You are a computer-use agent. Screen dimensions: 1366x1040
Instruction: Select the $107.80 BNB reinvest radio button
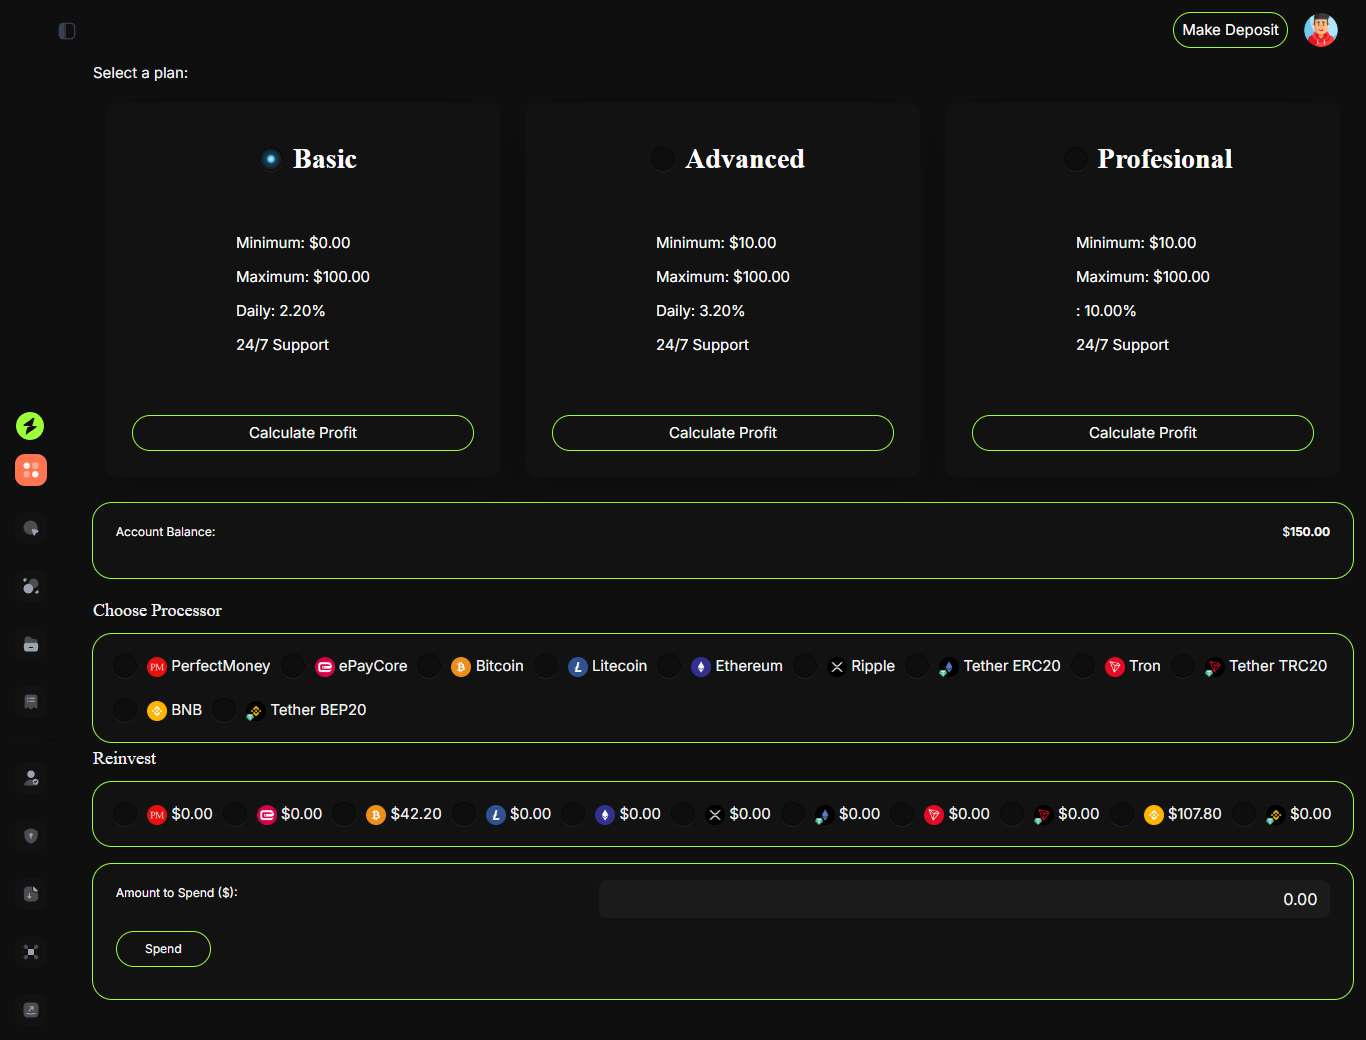coord(1122,814)
